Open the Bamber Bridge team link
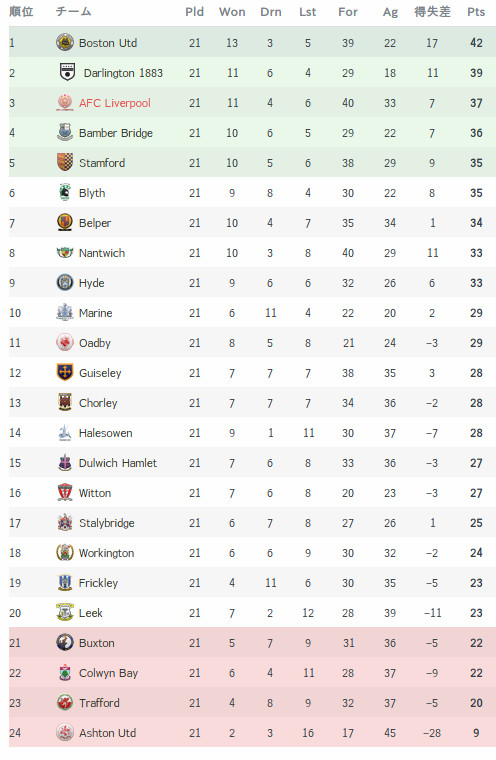This screenshot has height=760, width=496. point(116,133)
